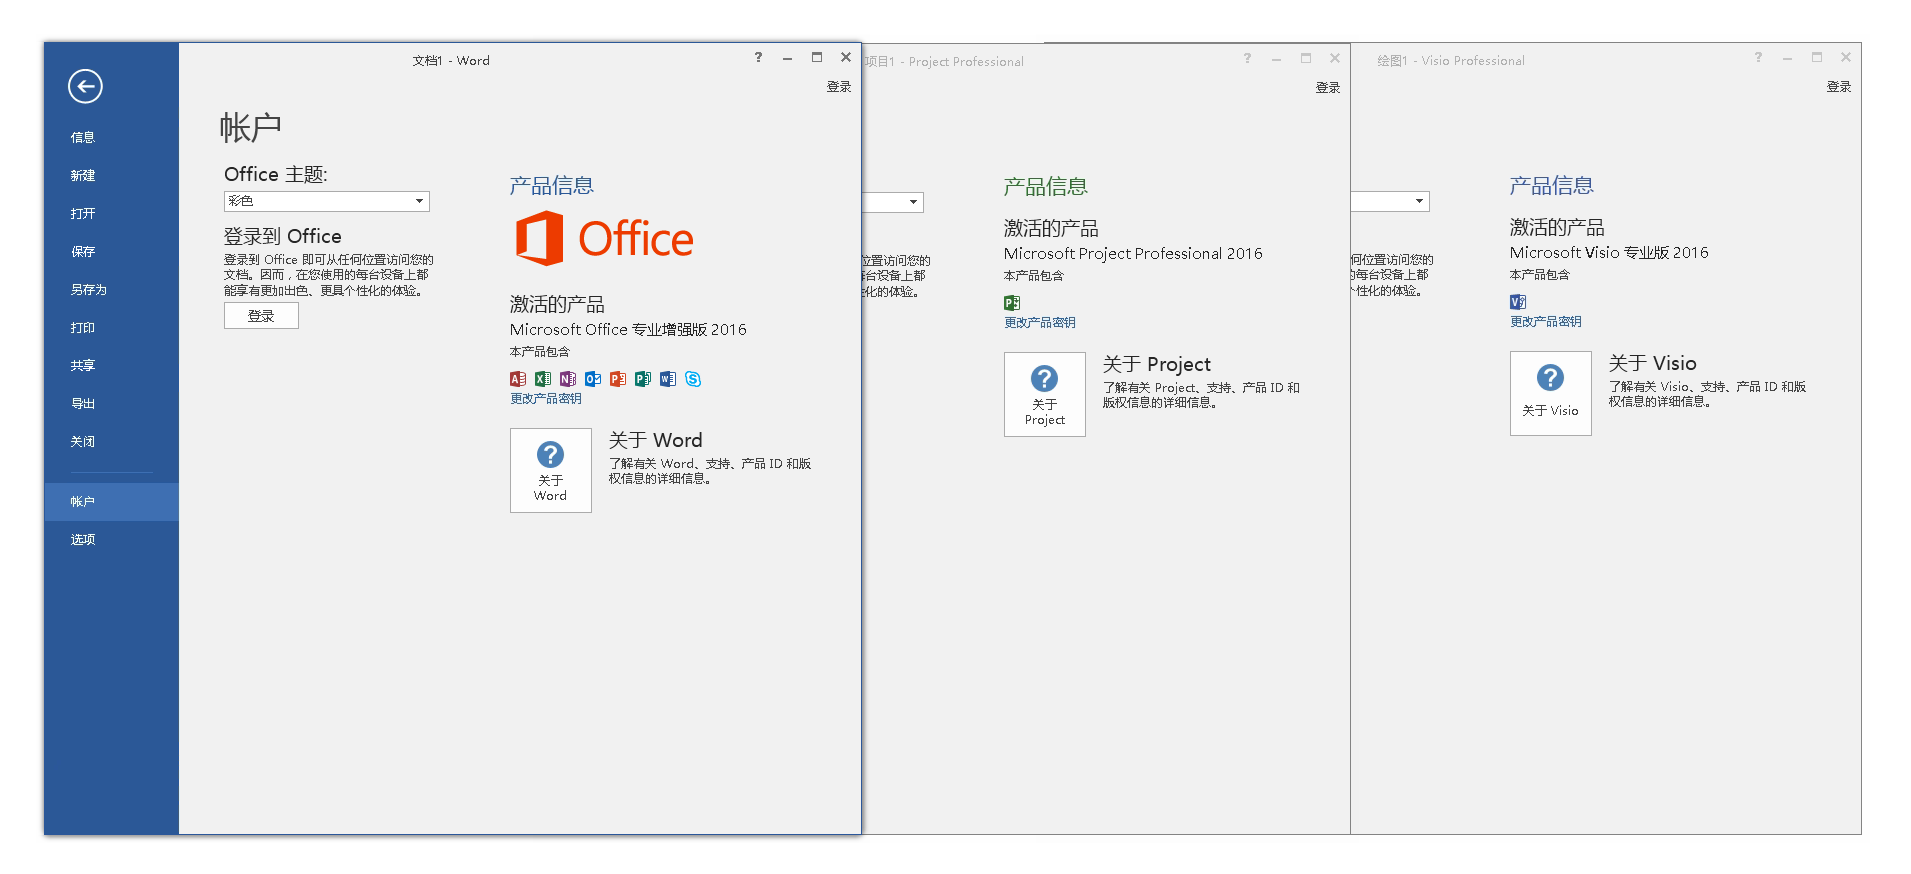Screen dimensions: 1911x874
Task: Maximize the Word window
Action: click(817, 57)
